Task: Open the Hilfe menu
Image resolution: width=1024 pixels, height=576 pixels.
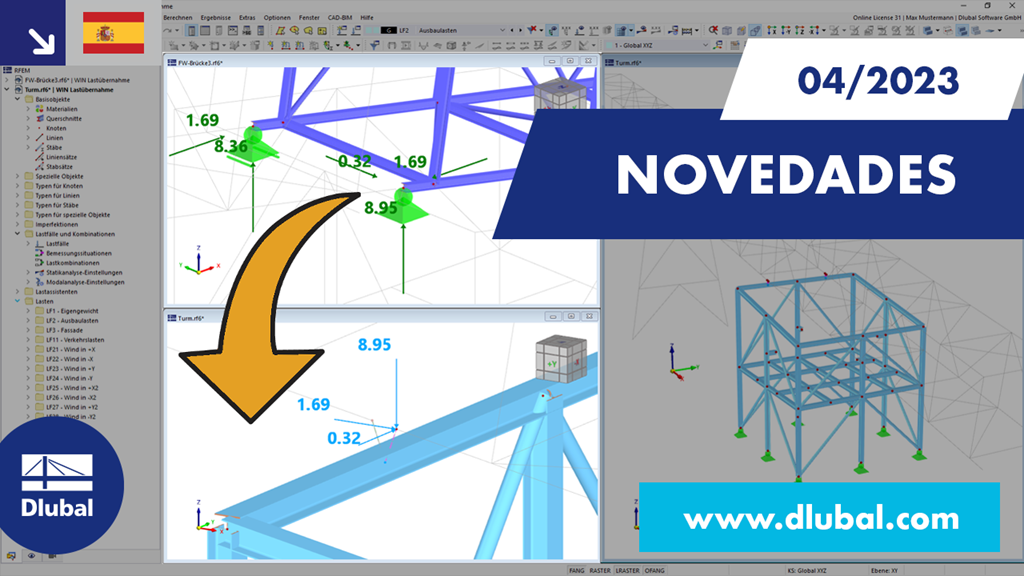Action: pos(367,18)
